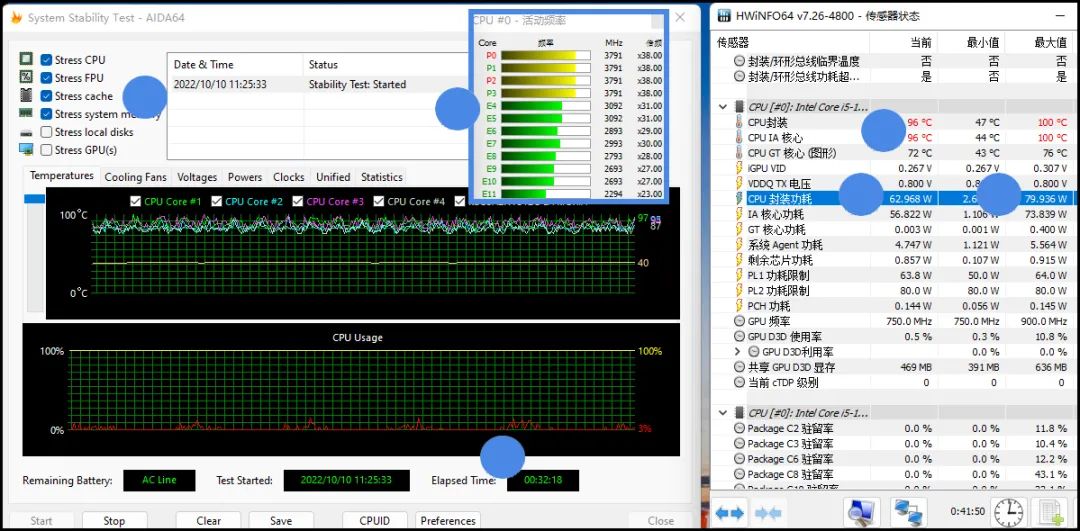Expand the GPU D3D利用率 sub-item arrow
1080x531 pixels.
coord(738,352)
